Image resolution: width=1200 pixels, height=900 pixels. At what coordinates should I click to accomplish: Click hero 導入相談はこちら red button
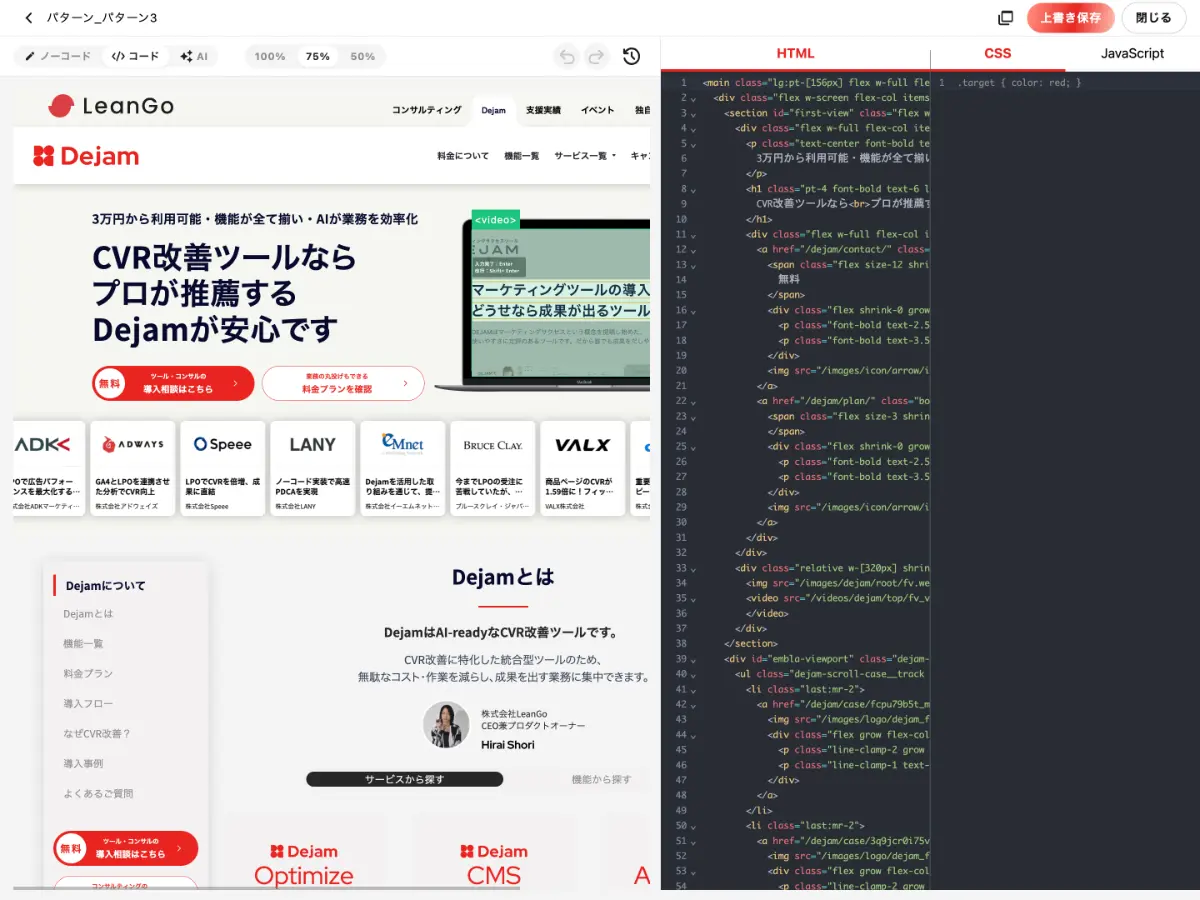(173, 383)
